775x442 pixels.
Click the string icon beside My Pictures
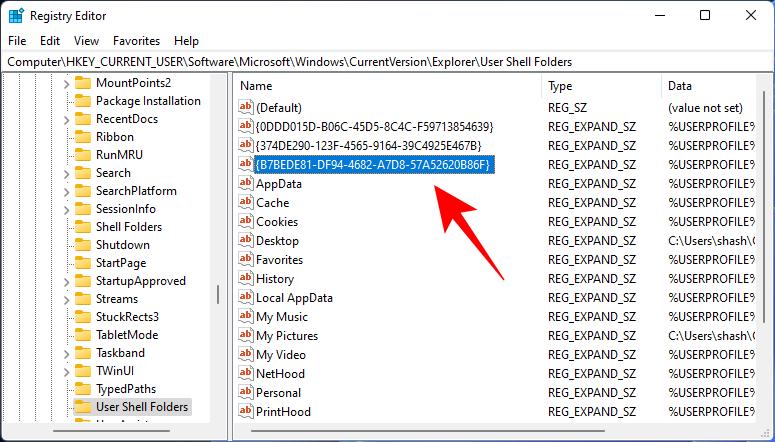pyautogui.click(x=246, y=336)
